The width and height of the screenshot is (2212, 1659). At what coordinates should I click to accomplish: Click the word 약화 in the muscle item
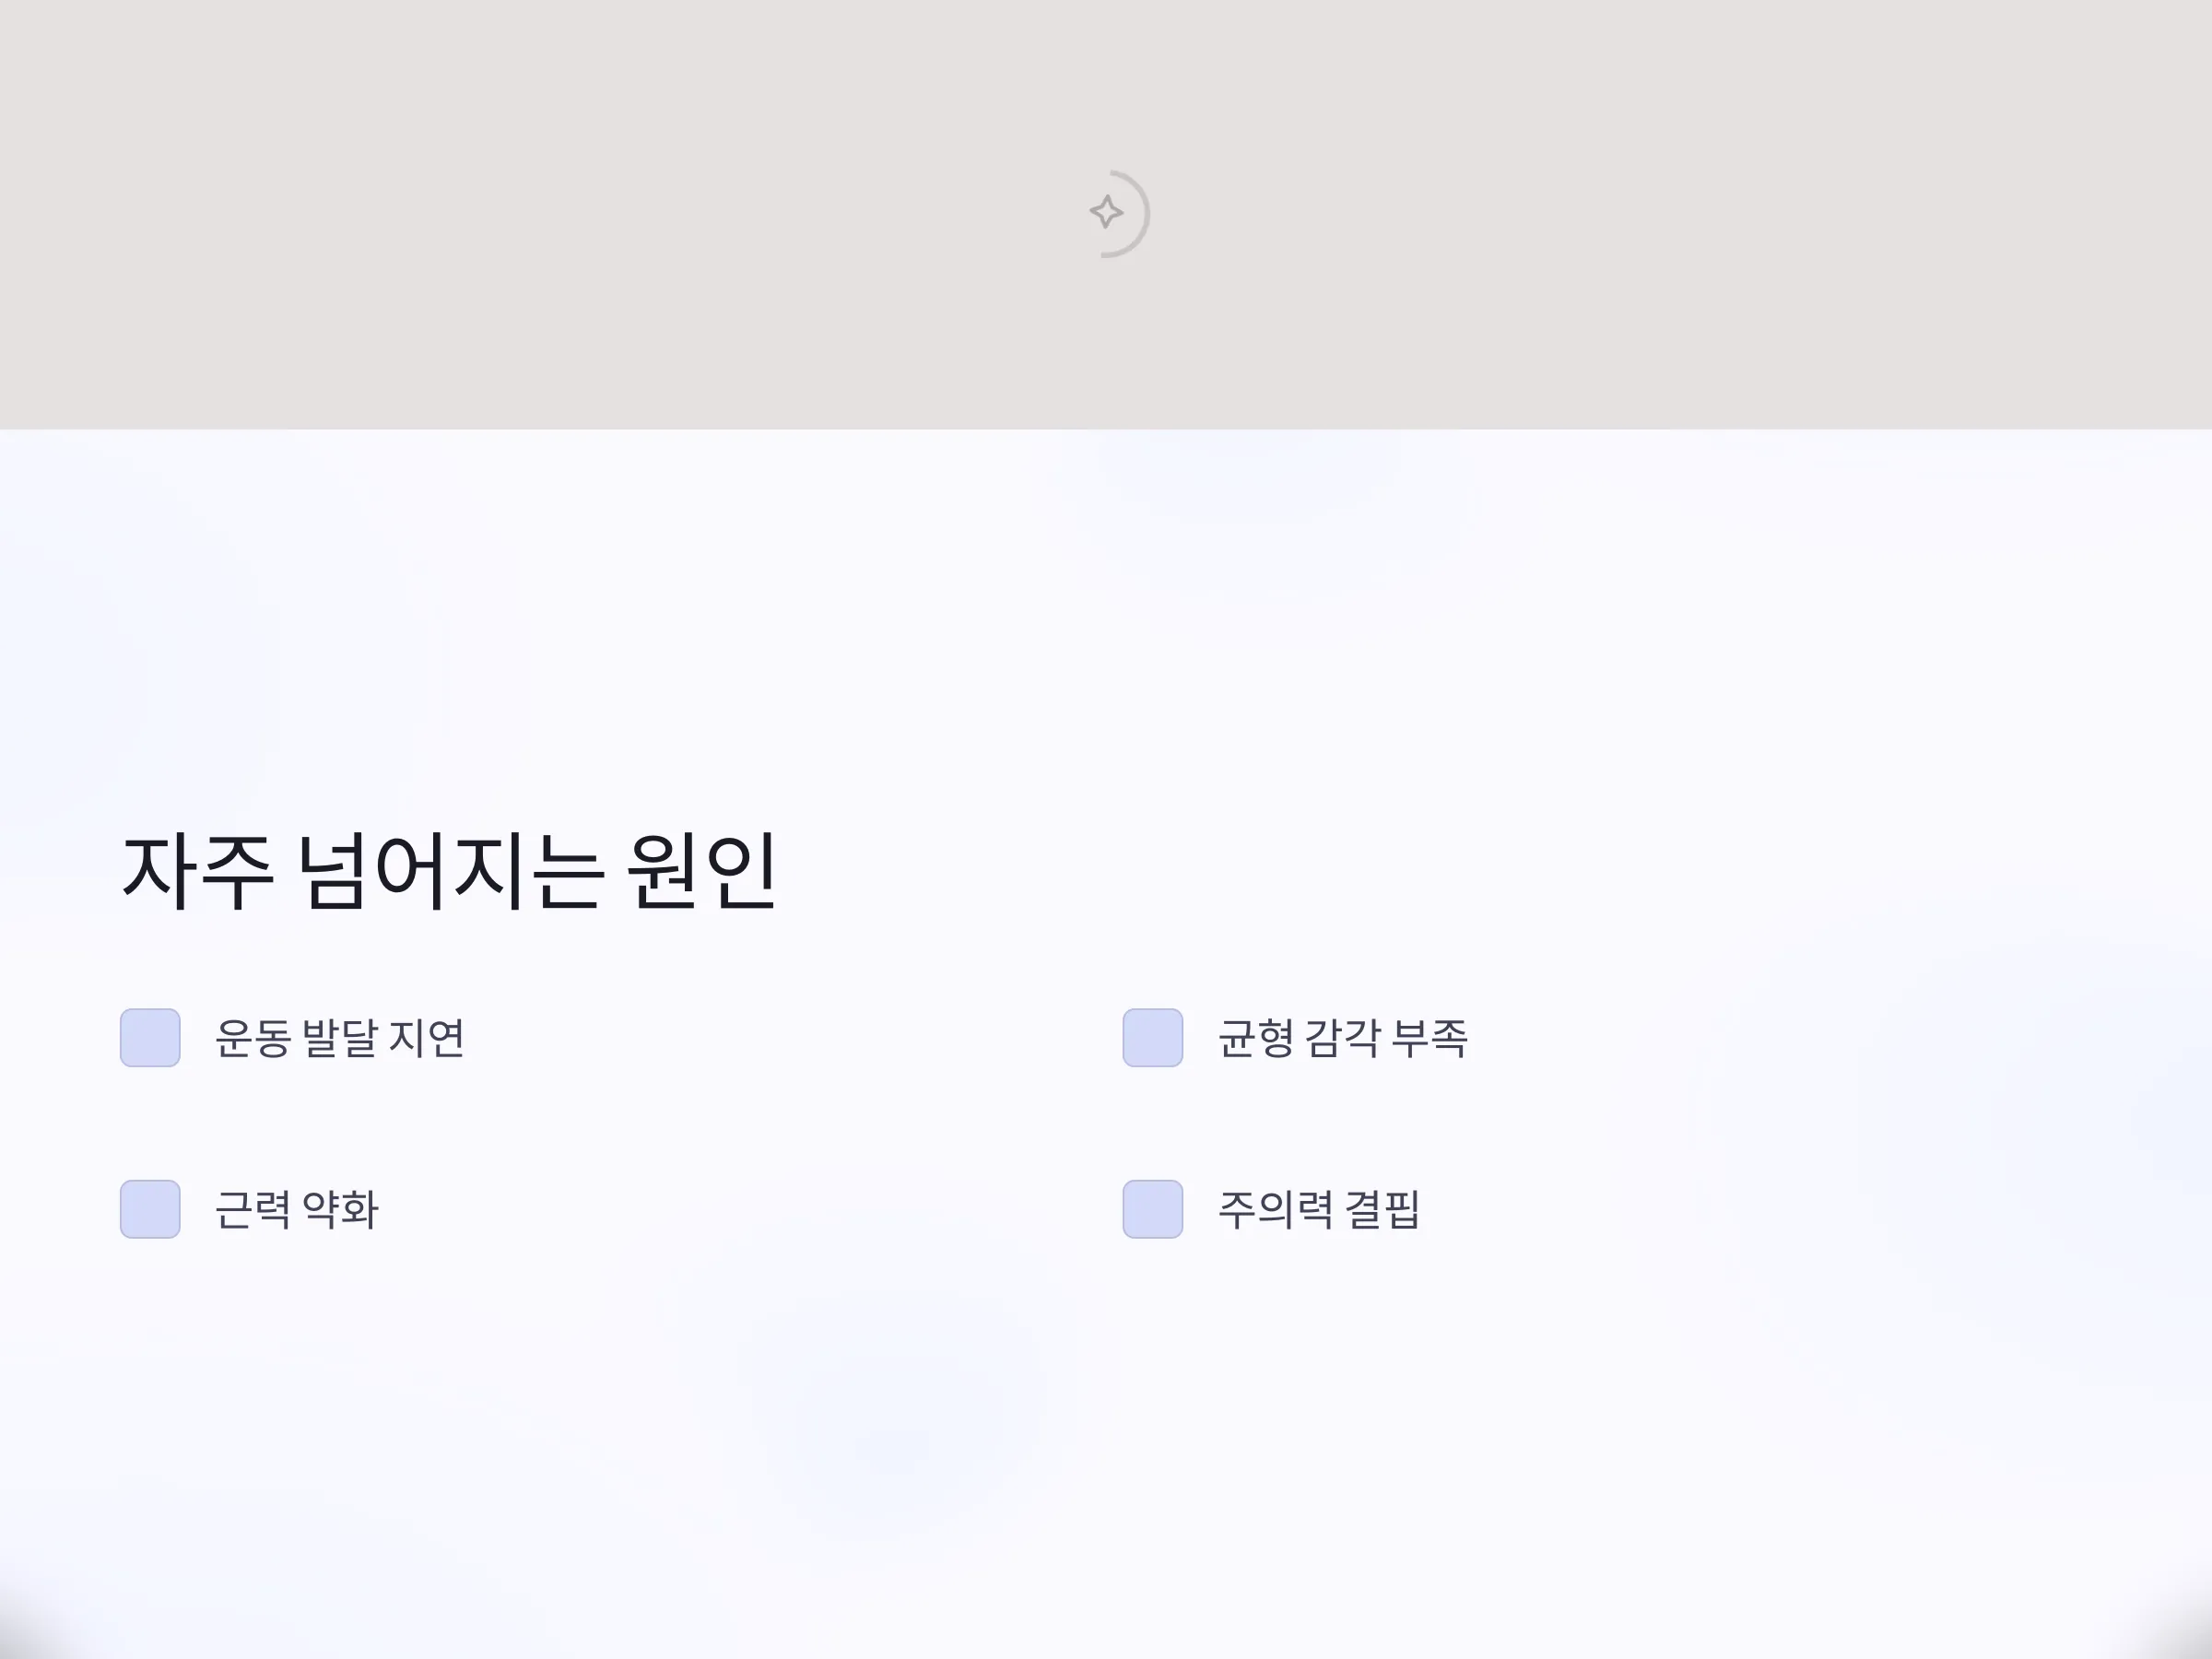(341, 1210)
